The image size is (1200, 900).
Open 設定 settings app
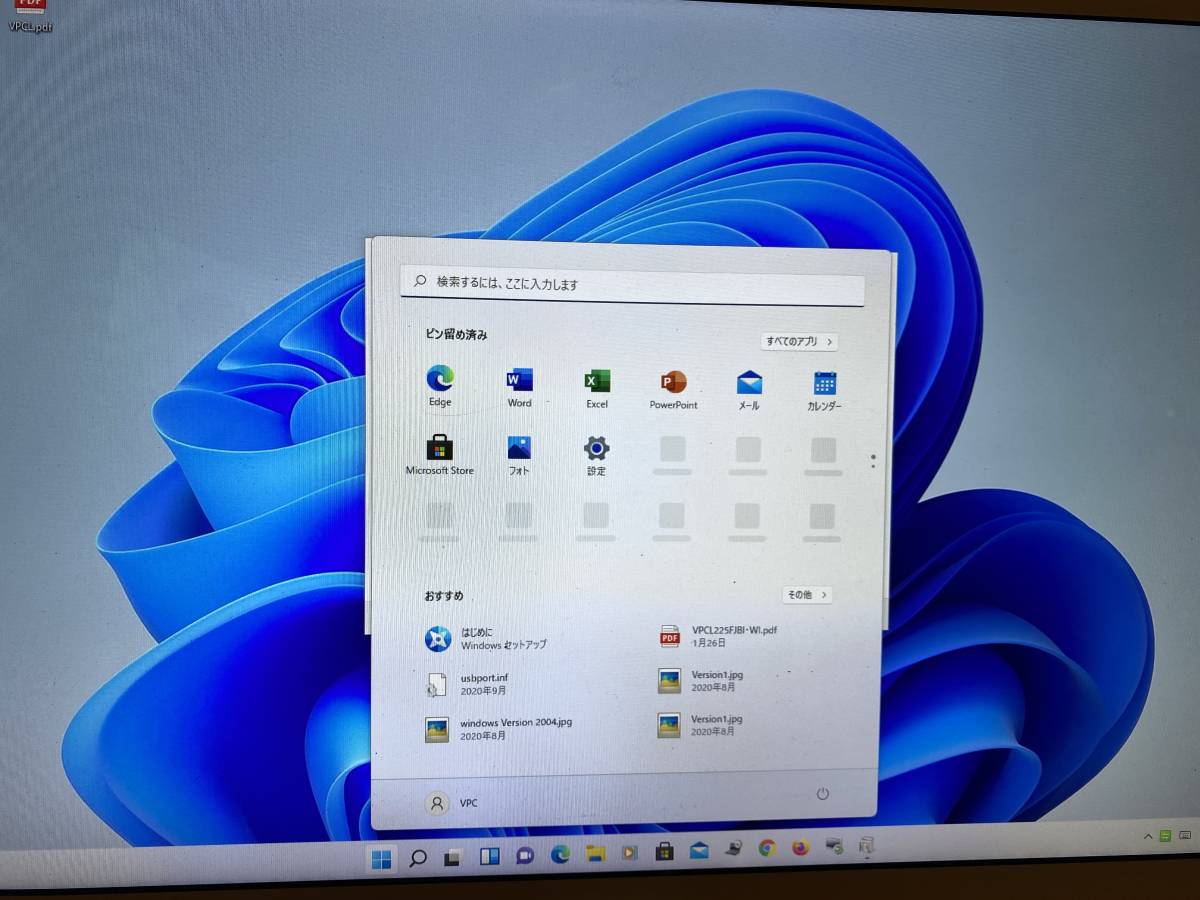click(x=597, y=455)
